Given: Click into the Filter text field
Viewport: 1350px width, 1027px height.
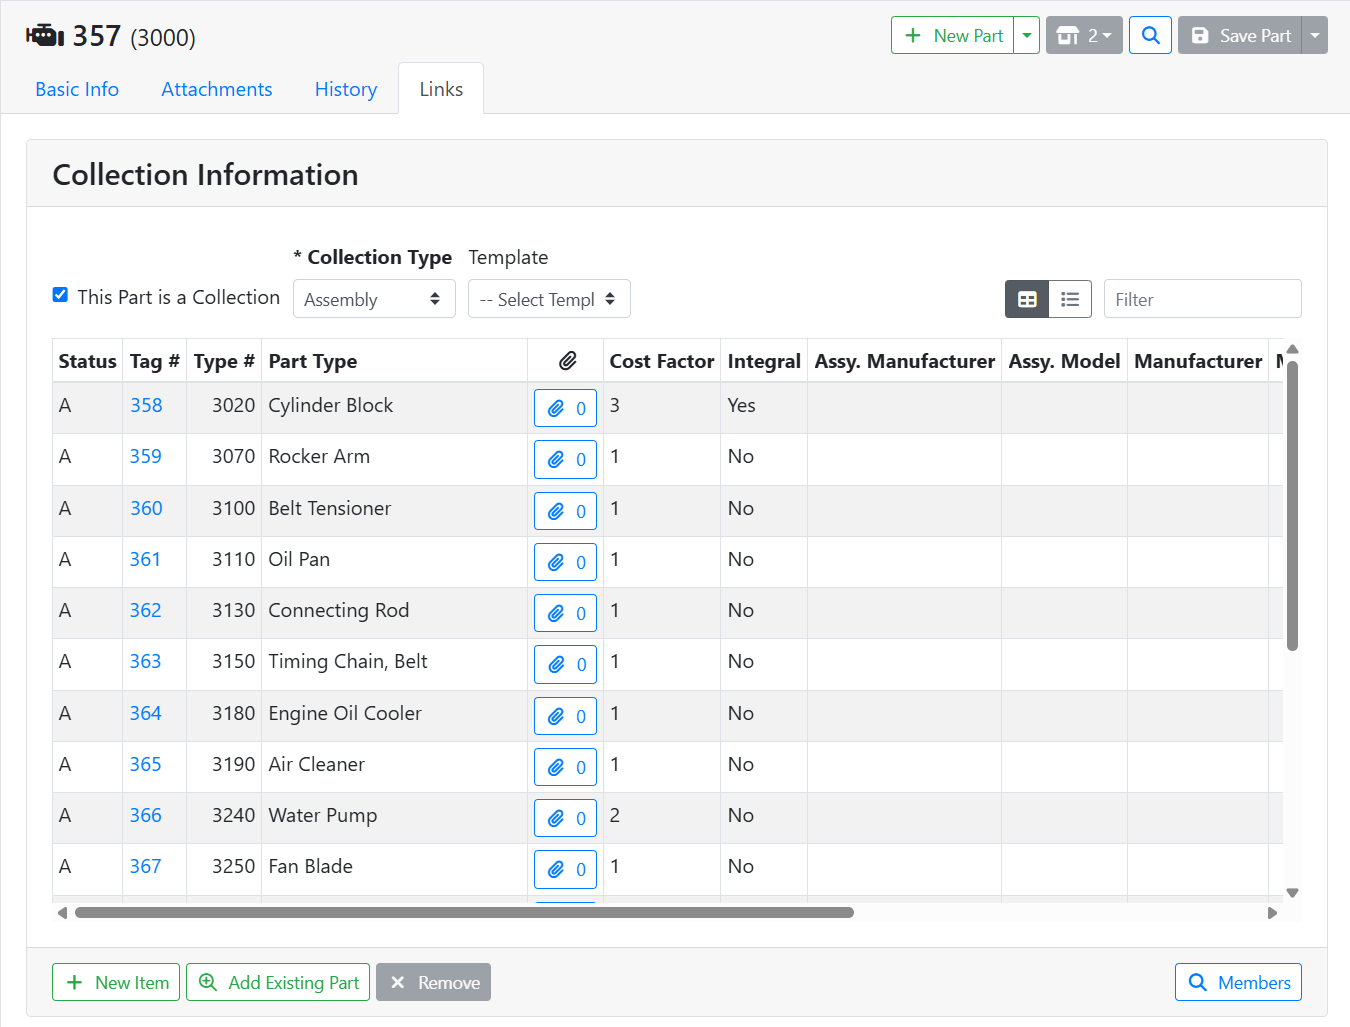Looking at the screenshot, I should tap(1202, 299).
